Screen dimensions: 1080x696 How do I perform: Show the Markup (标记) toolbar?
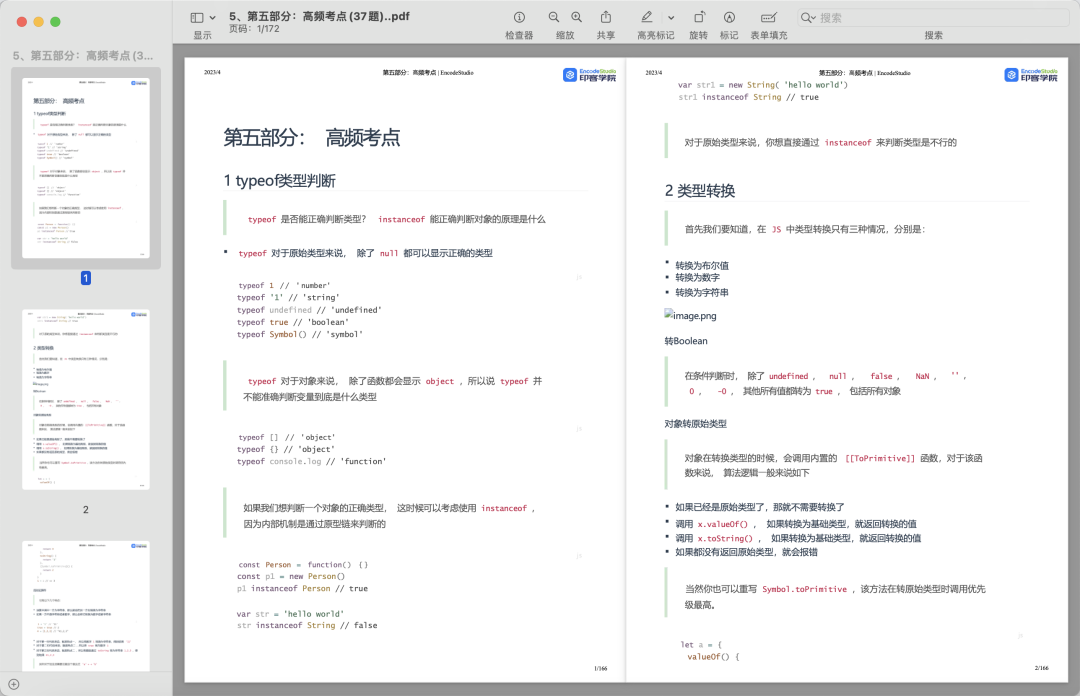coord(729,17)
